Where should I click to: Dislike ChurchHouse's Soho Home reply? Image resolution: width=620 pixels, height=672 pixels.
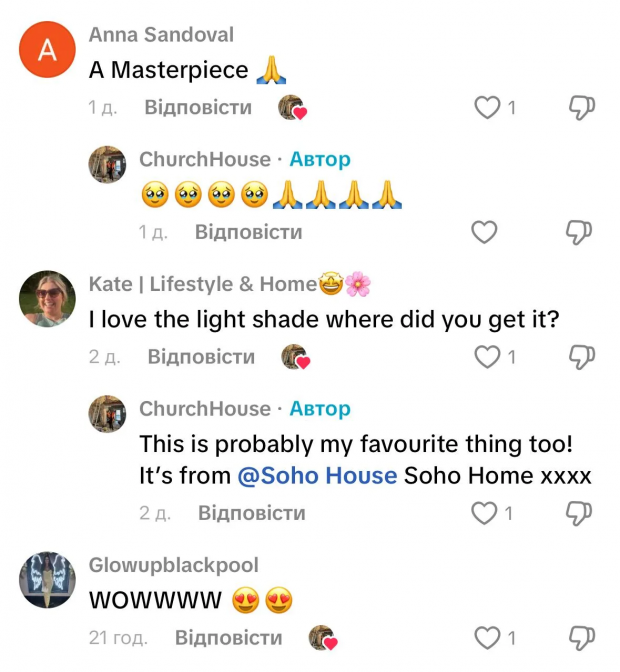coord(579,513)
